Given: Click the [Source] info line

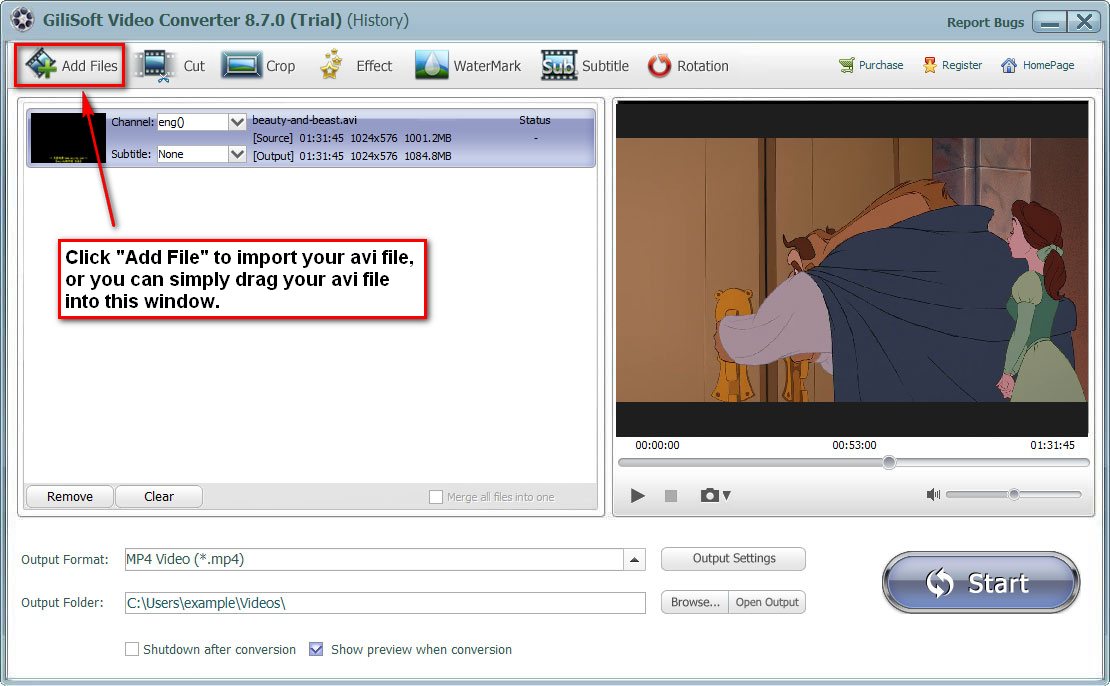Looking at the screenshot, I should click(x=352, y=138).
